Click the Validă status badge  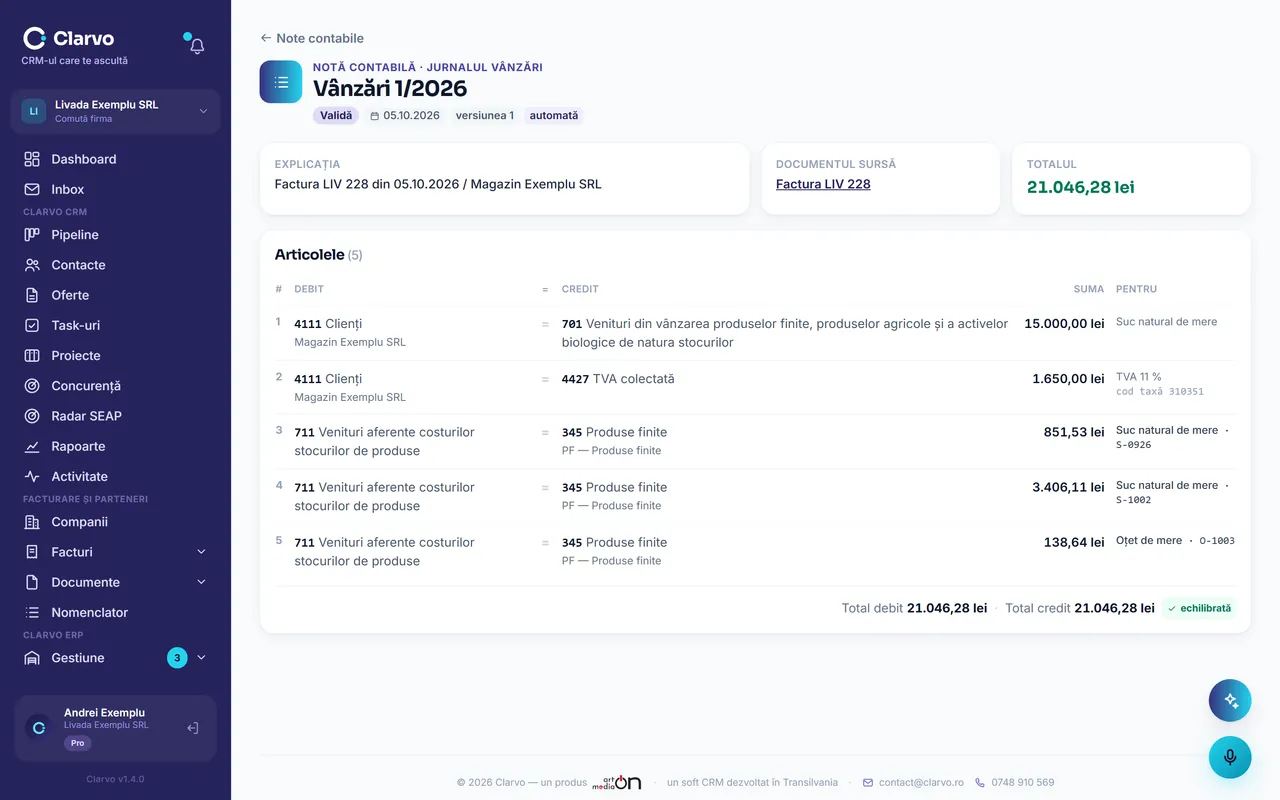(x=336, y=115)
